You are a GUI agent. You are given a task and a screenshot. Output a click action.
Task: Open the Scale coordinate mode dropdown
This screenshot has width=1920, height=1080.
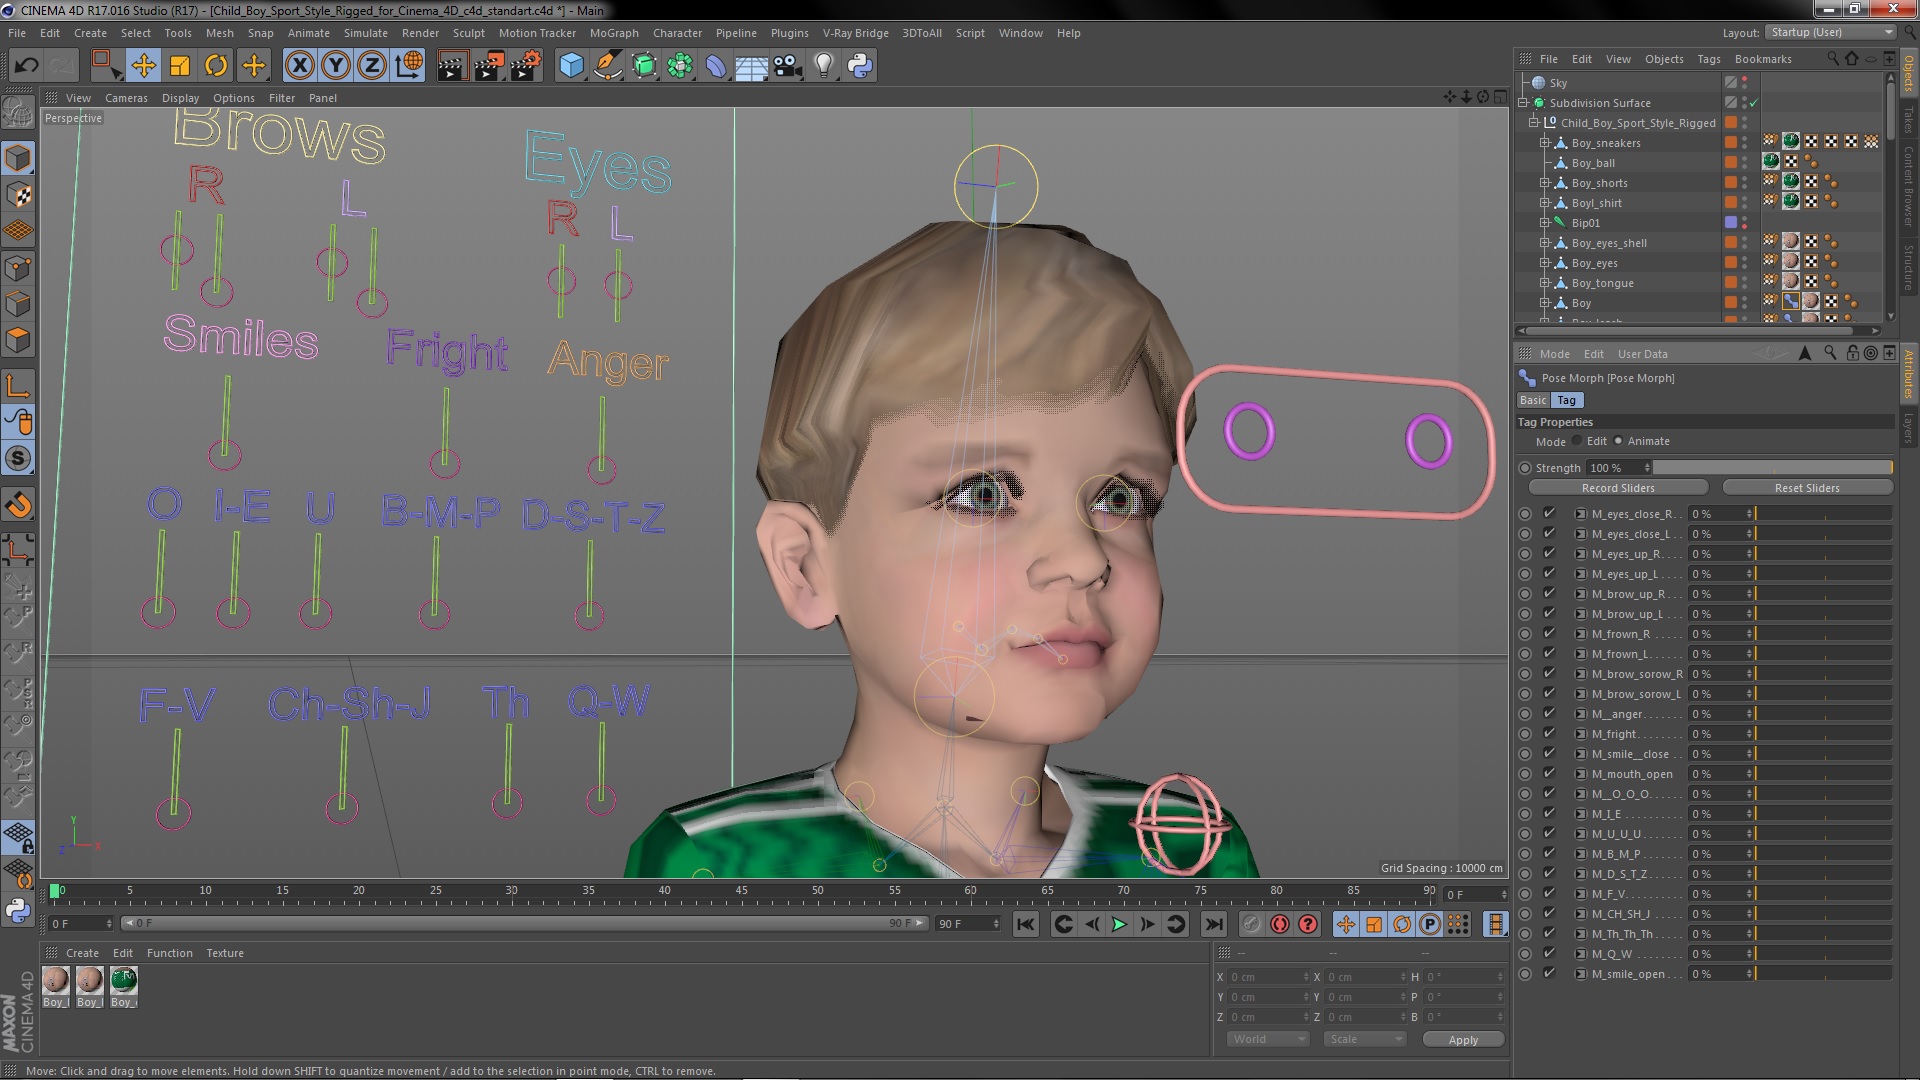click(1365, 1039)
